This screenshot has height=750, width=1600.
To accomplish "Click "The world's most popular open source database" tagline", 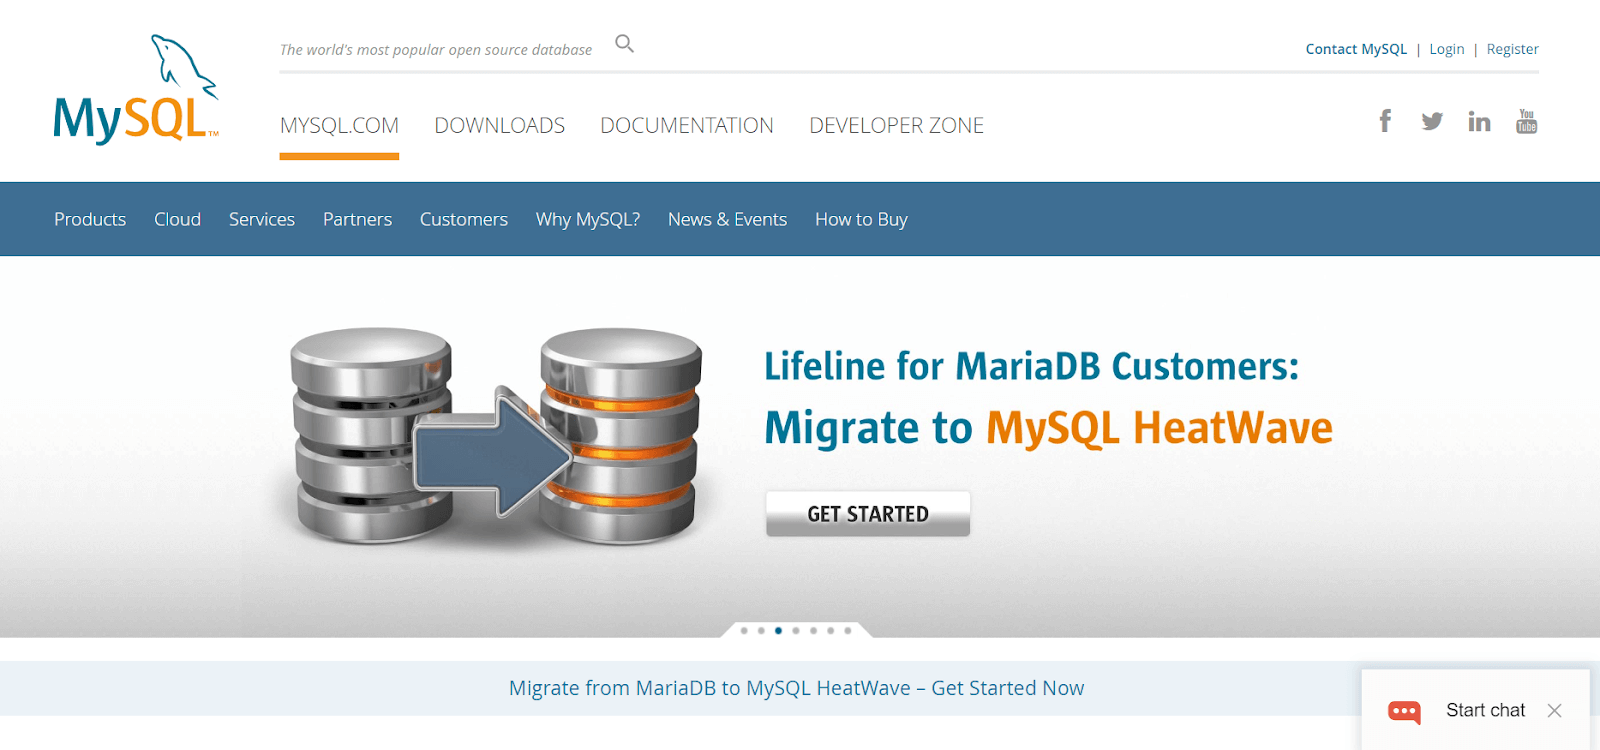I will click(x=436, y=50).
